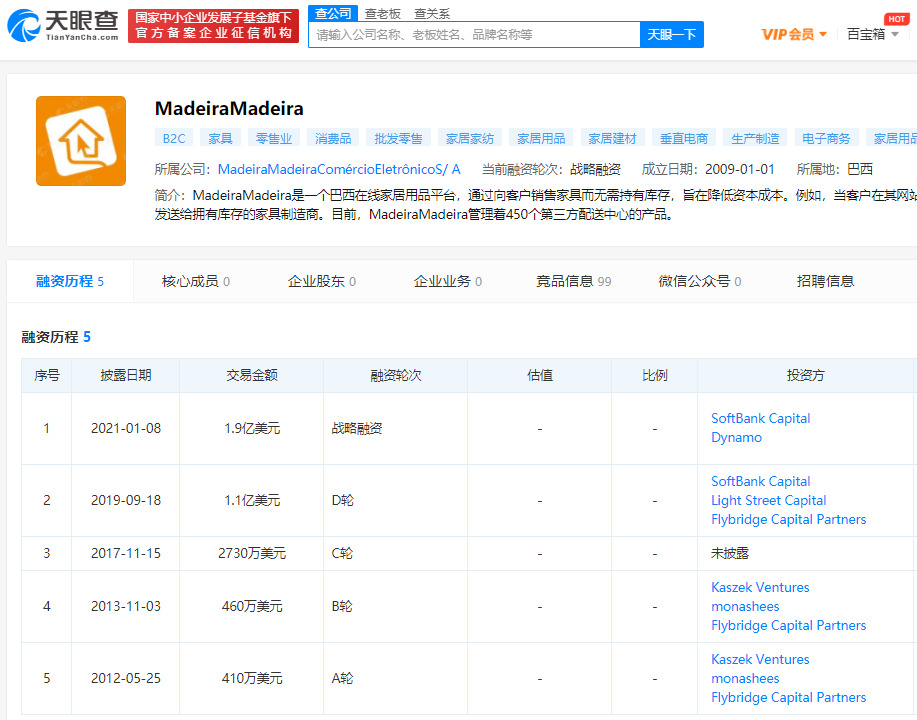Open Flybridge Capital Partners in A轮 row
This screenshot has width=917, height=720.
click(x=788, y=697)
